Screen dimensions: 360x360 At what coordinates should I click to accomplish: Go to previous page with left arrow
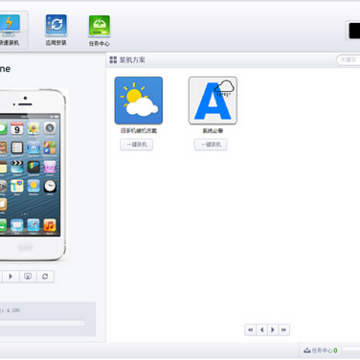click(262, 330)
